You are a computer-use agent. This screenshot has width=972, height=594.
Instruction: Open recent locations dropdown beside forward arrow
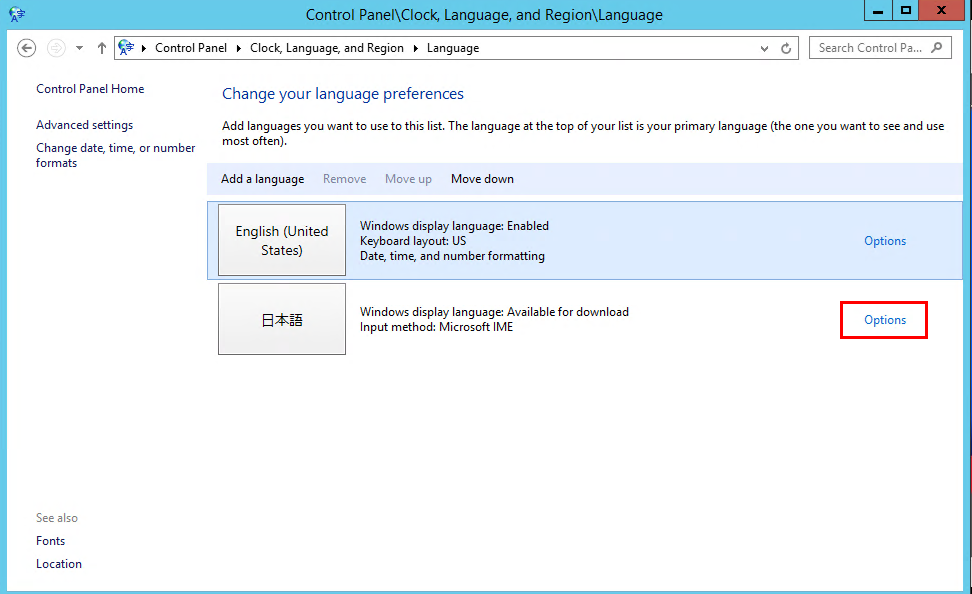click(79, 48)
